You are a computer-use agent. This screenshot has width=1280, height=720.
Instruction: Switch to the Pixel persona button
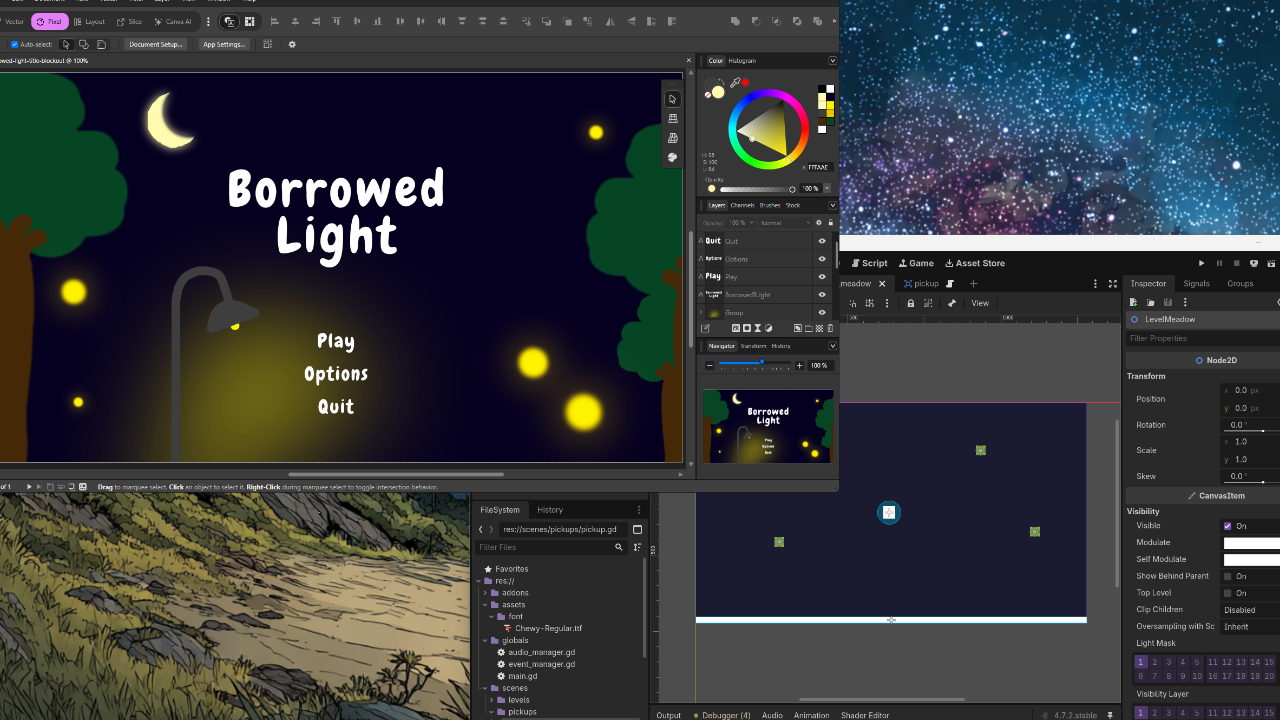click(x=50, y=21)
